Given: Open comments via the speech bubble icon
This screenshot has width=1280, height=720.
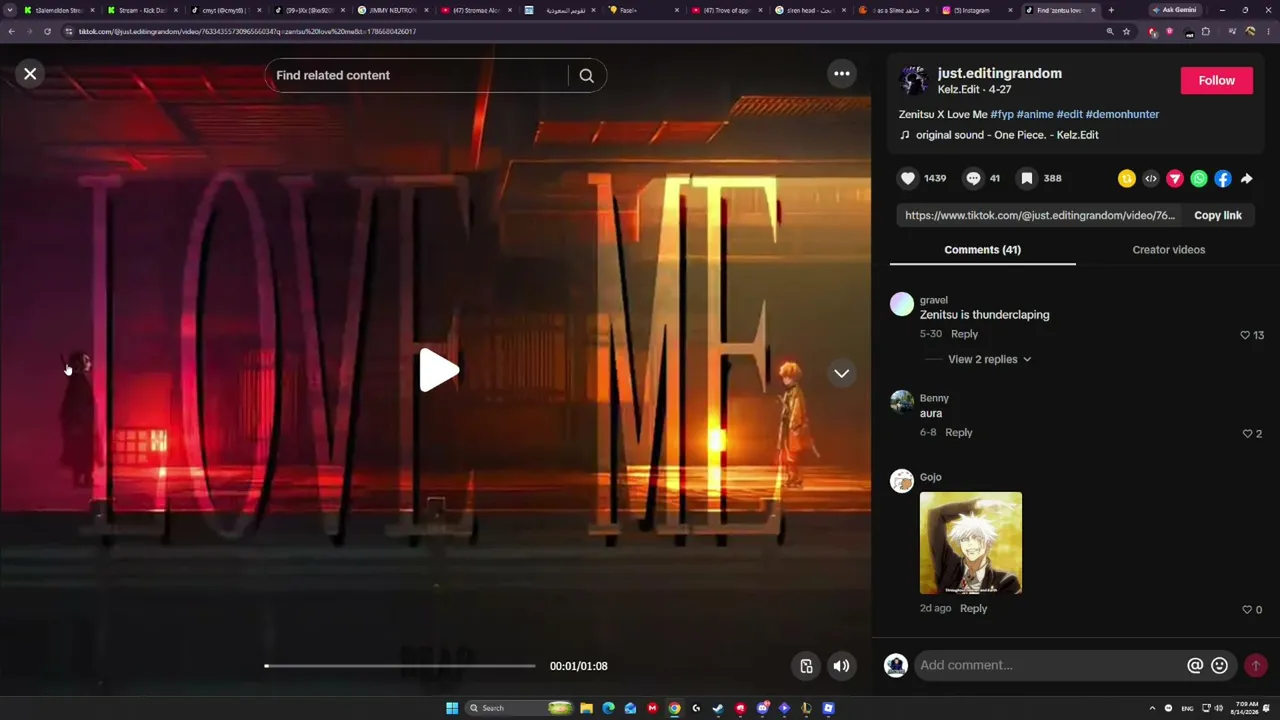Looking at the screenshot, I should click(973, 178).
